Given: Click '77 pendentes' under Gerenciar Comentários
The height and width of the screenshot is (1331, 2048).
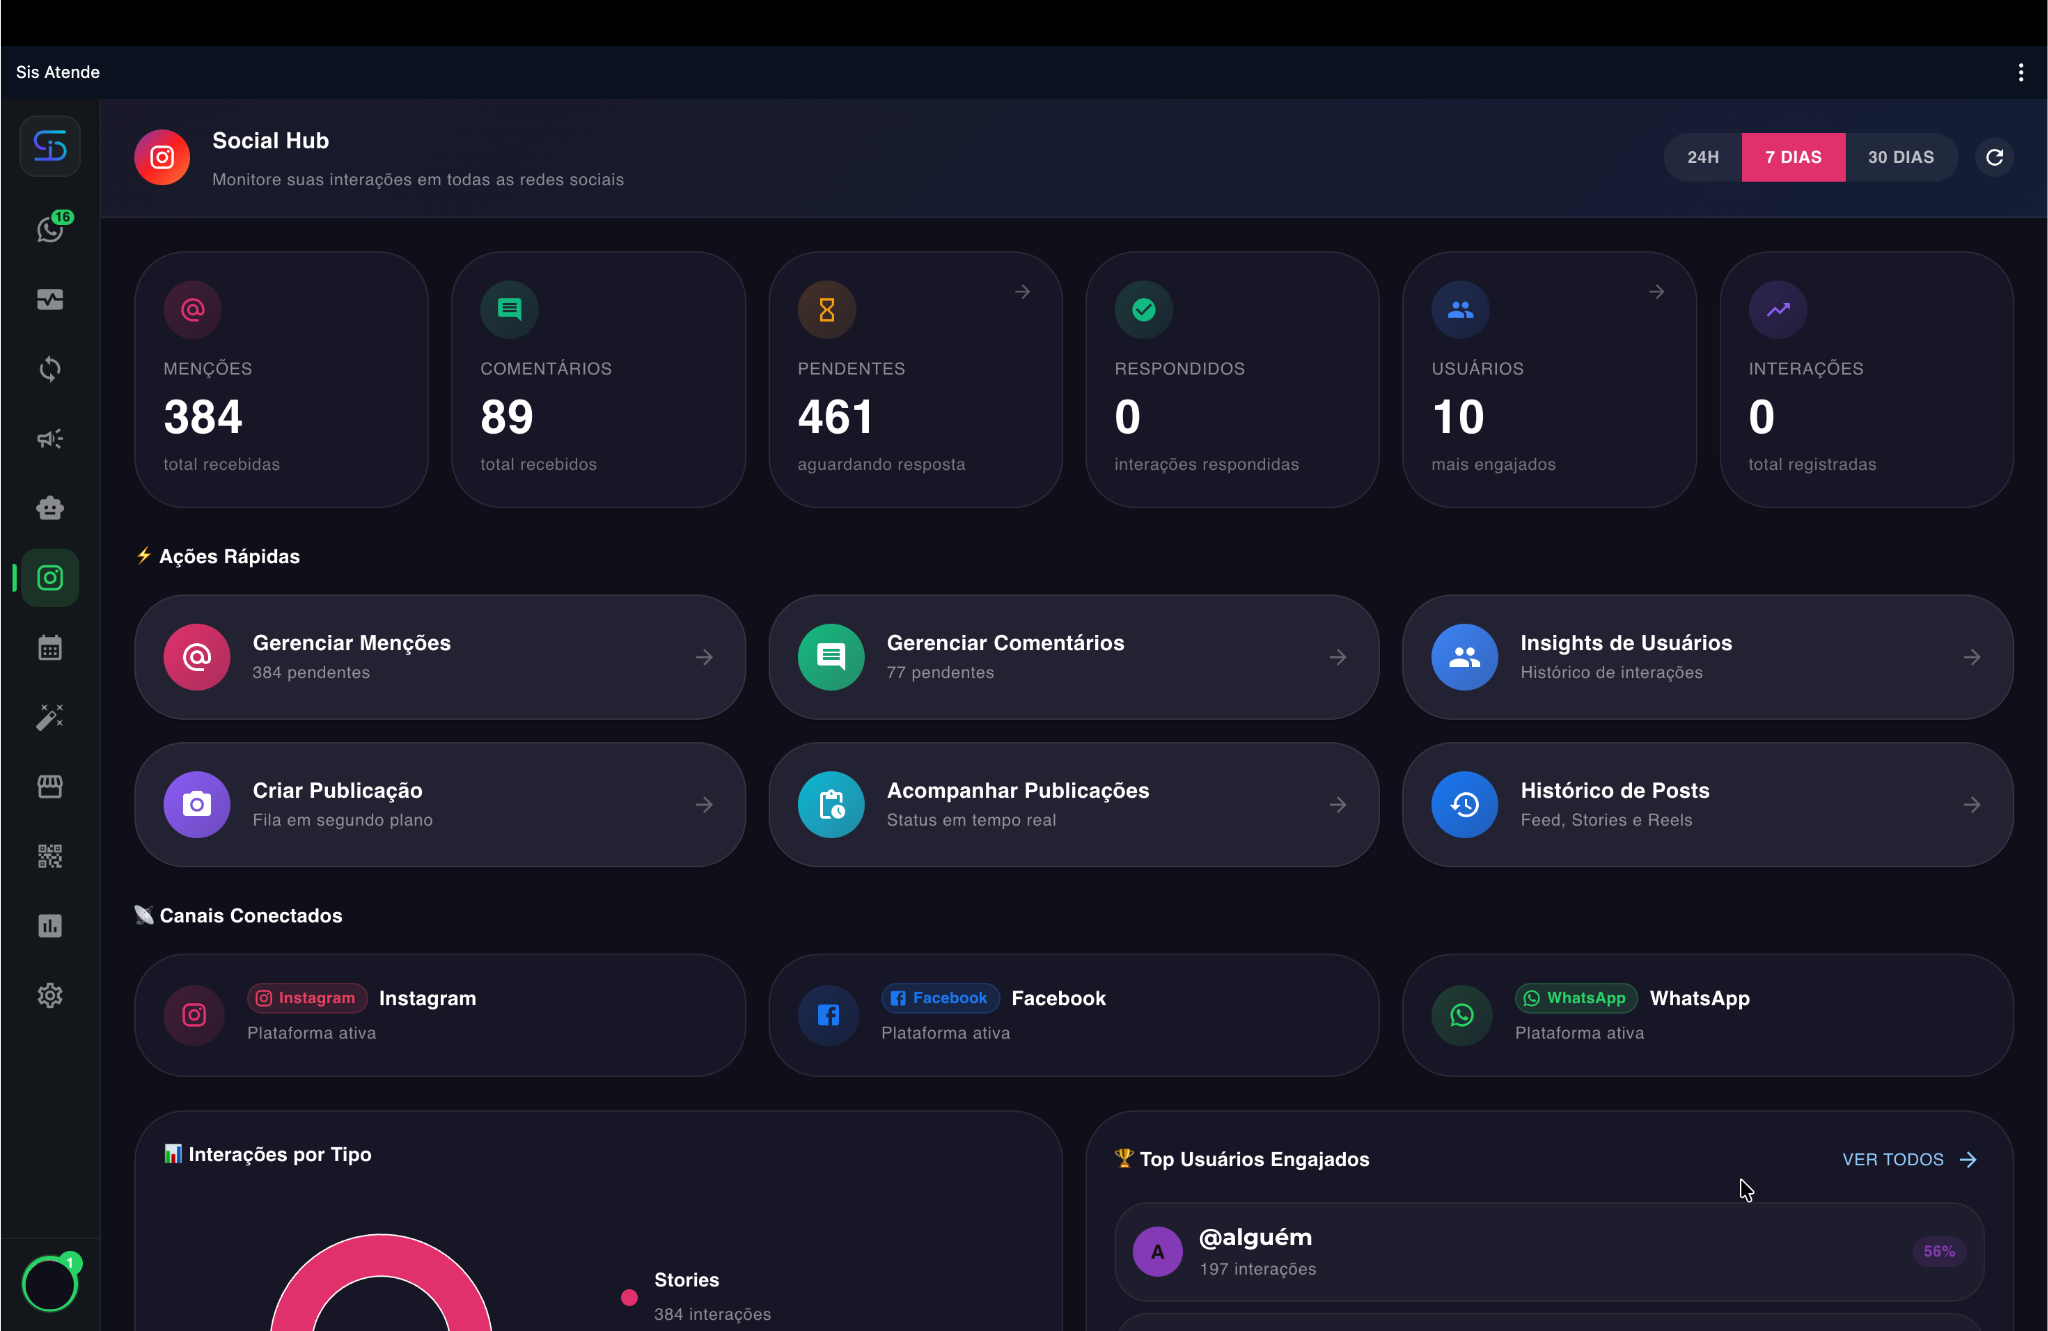Looking at the screenshot, I should point(940,673).
